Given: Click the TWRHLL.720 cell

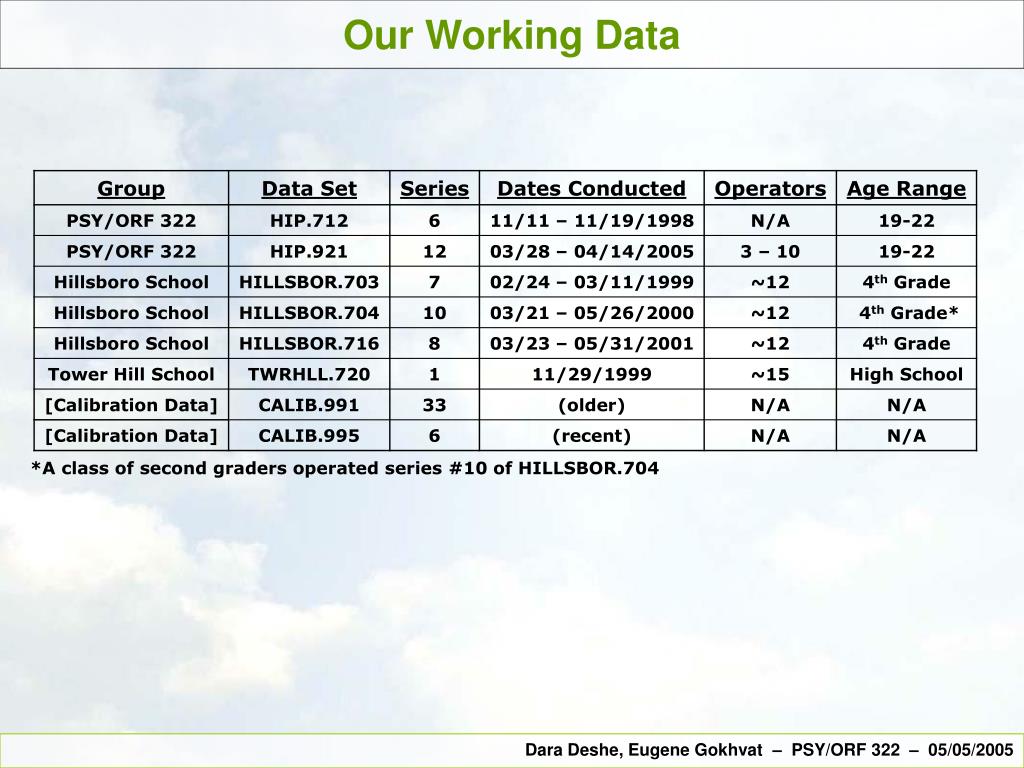Looking at the screenshot, I should (x=309, y=374).
